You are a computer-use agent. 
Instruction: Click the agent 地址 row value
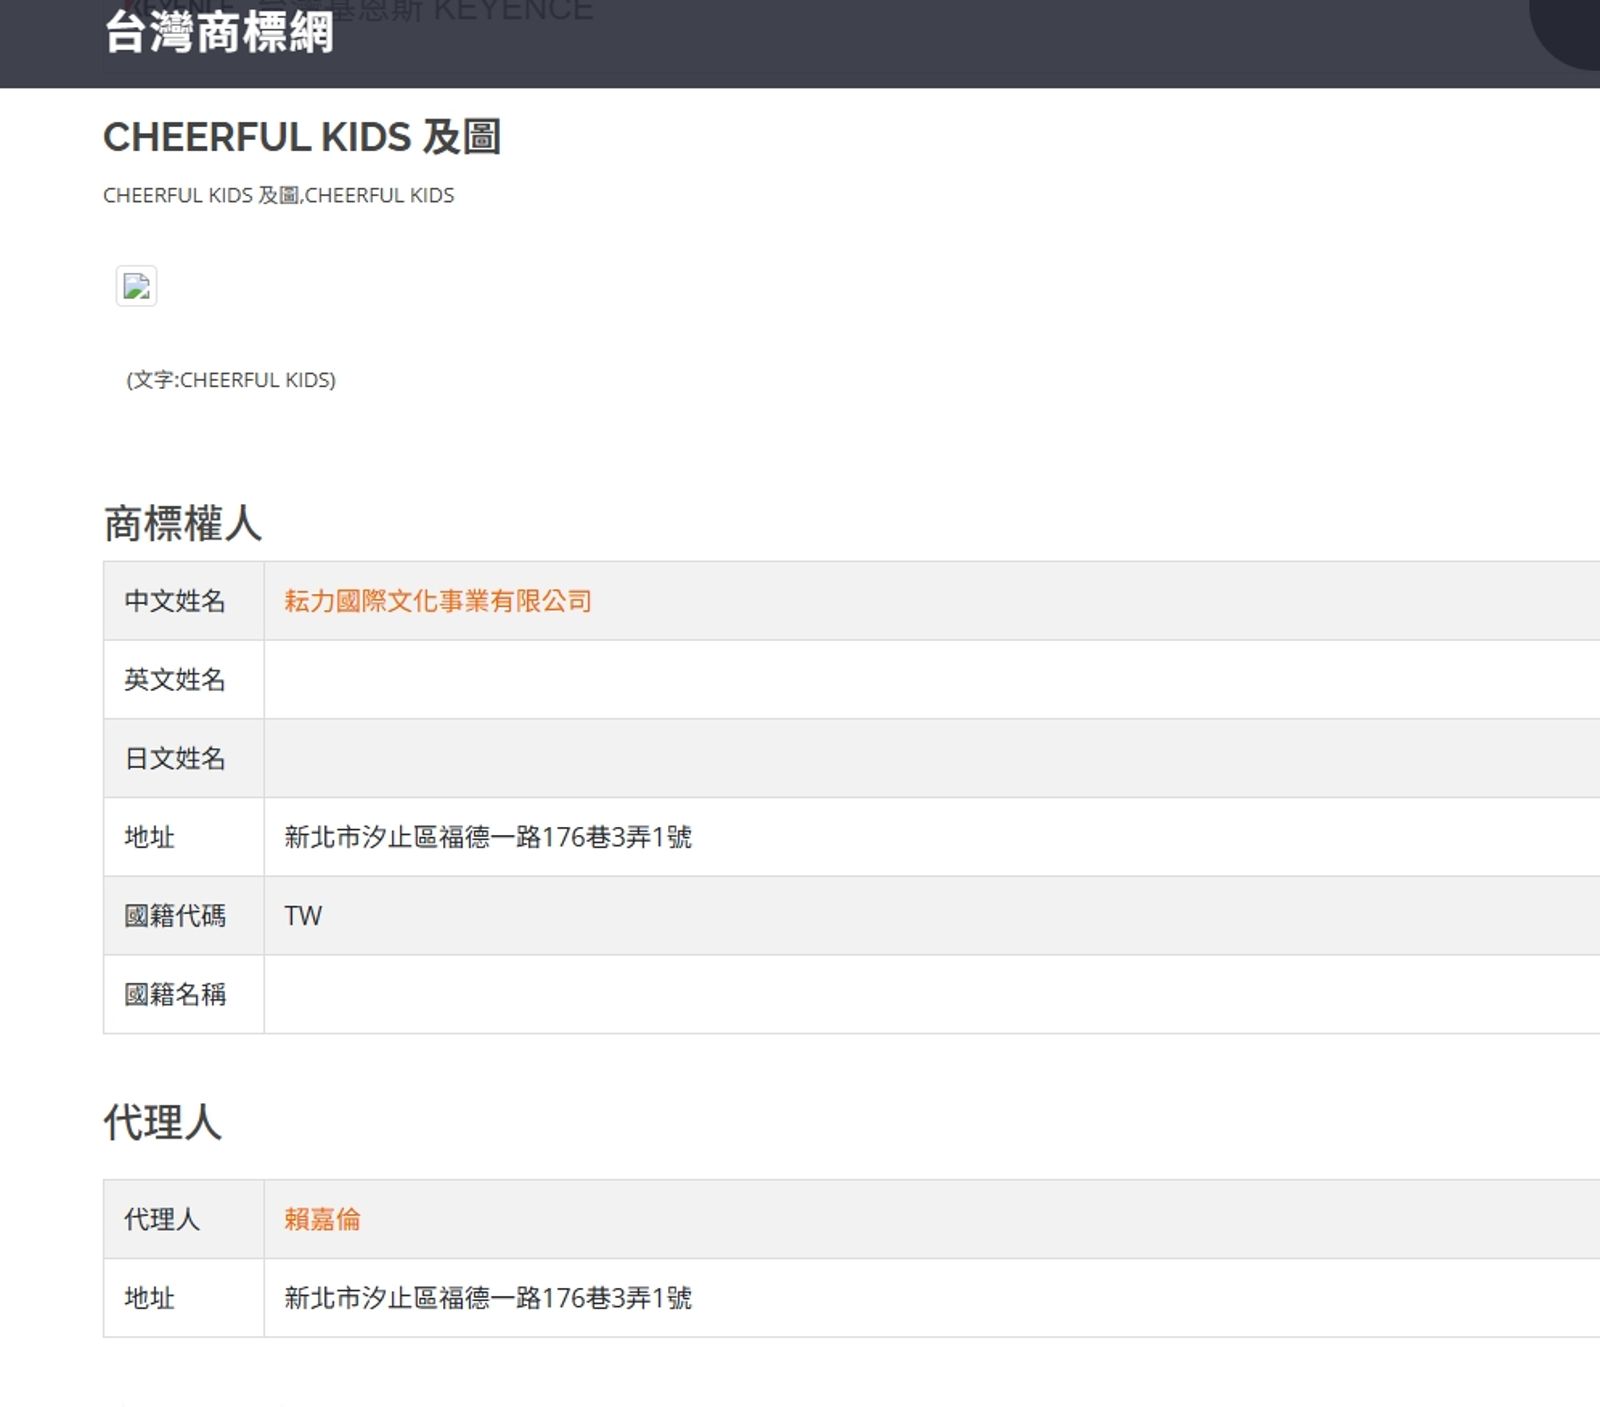(488, 1298)
